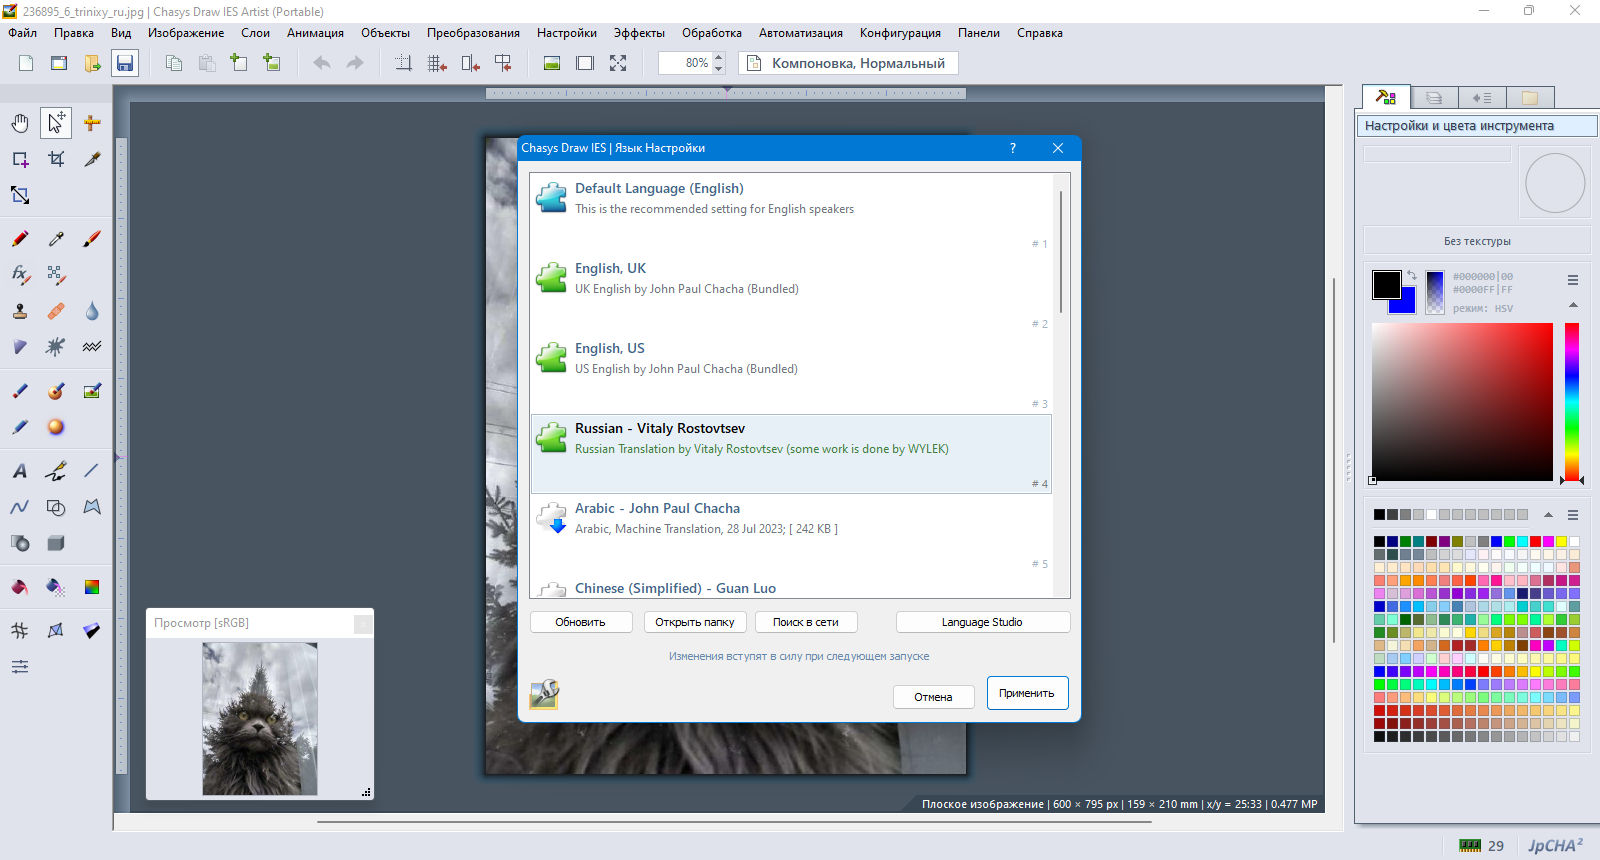The height and width of the screenshot is (860, 1600).
Task: Click the Поиск в сети button
Action: point(806,622)
